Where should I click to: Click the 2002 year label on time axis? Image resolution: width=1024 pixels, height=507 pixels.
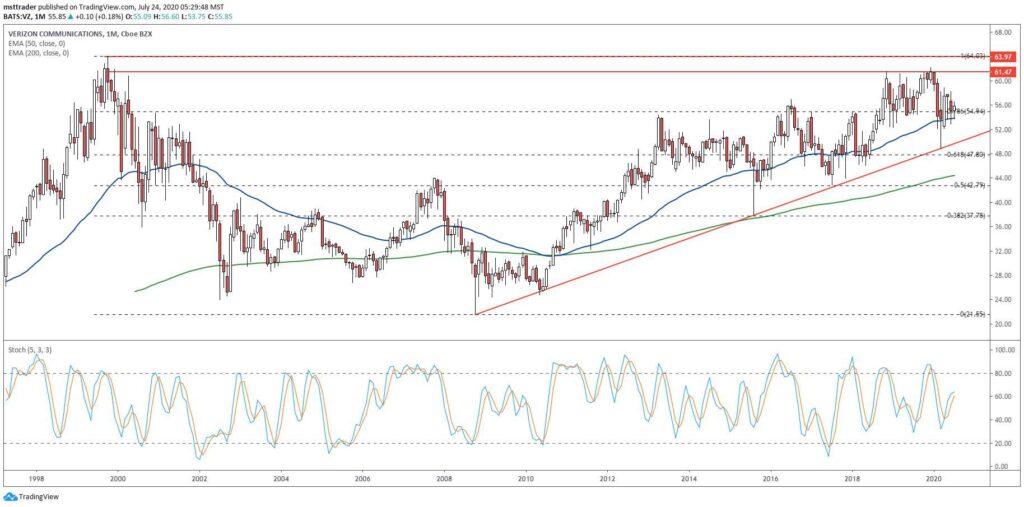point(200,478)
